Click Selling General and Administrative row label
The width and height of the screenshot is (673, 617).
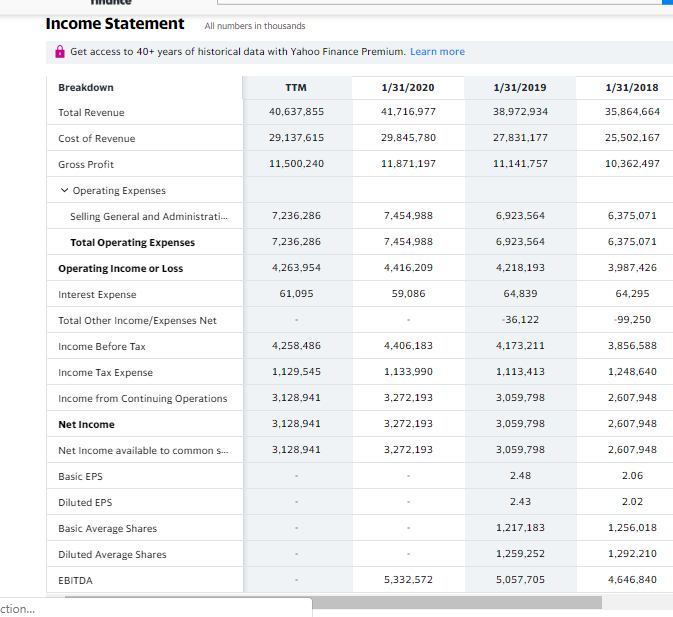click(x=149, y=216)
